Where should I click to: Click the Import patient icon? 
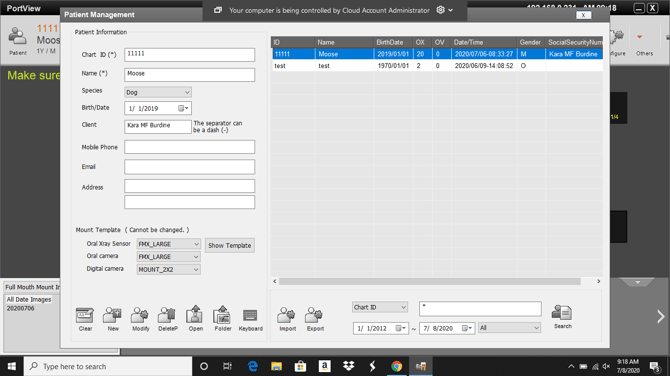coord(287,319)
